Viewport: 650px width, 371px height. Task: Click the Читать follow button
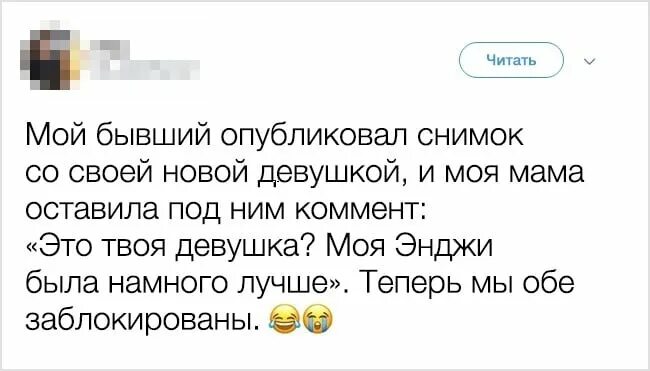[x=512, y=61]
